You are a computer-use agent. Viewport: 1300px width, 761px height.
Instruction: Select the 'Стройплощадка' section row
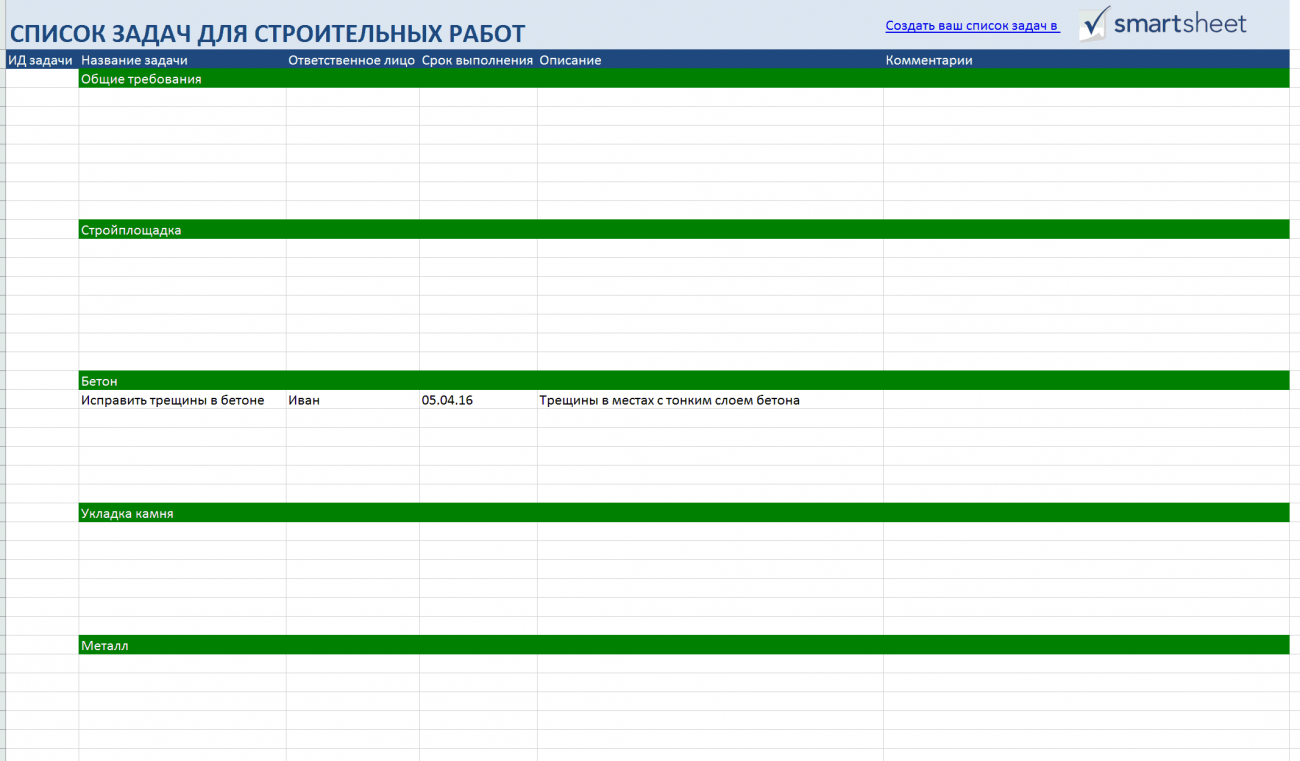(684, 230)
